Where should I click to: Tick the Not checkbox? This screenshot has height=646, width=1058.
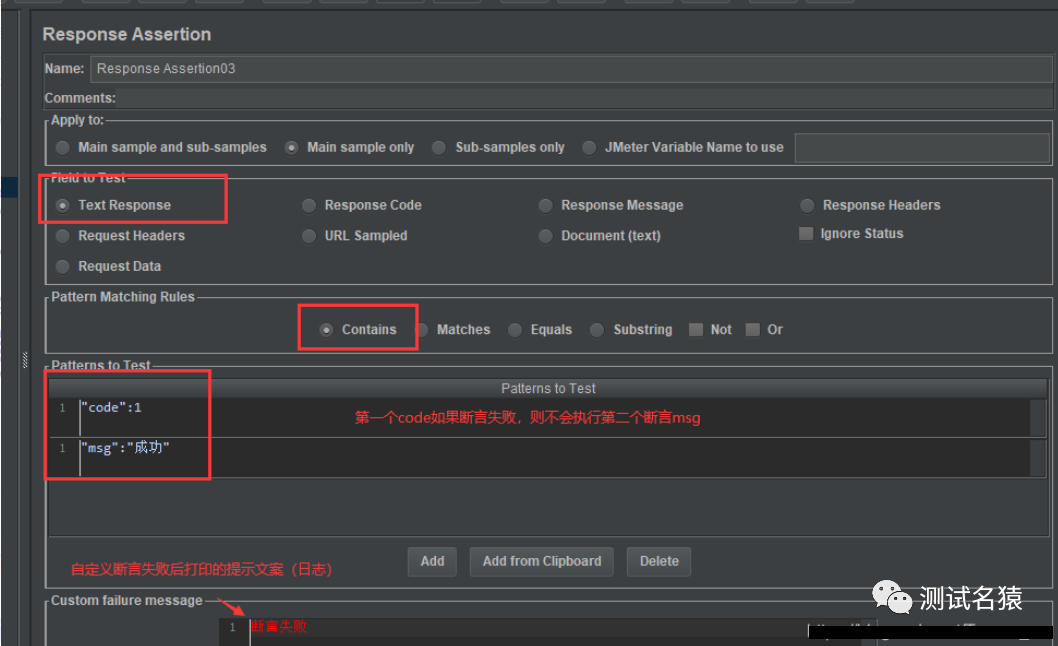point(711,329)
